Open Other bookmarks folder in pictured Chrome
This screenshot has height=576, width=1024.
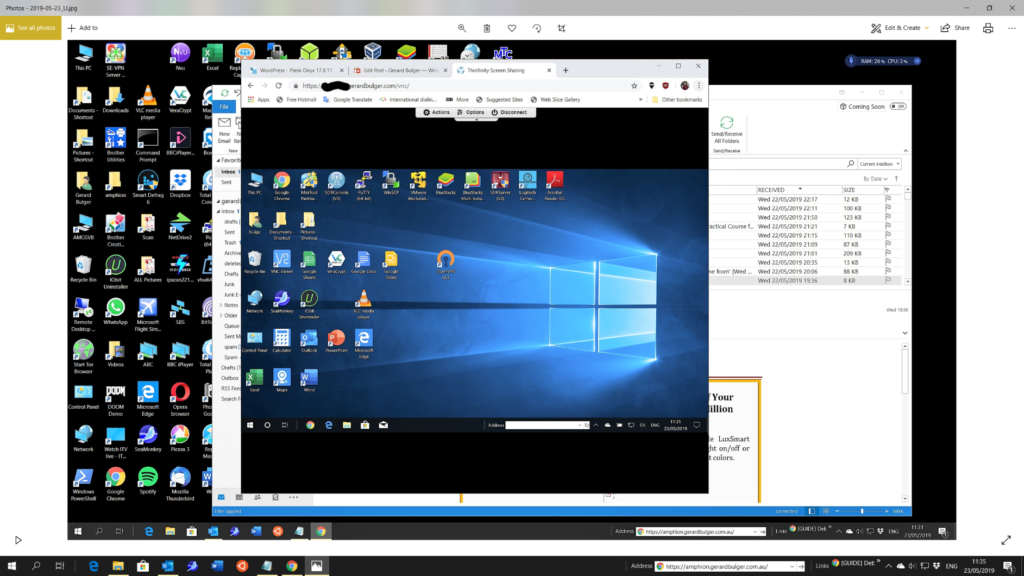click(x=677, y=100)
